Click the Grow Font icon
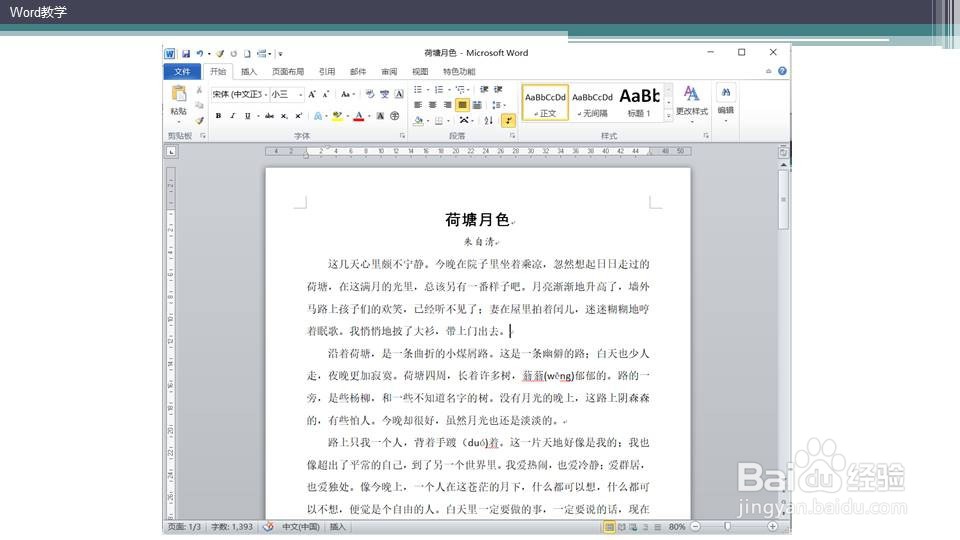 pyautogui.click(x=312, y=94)
